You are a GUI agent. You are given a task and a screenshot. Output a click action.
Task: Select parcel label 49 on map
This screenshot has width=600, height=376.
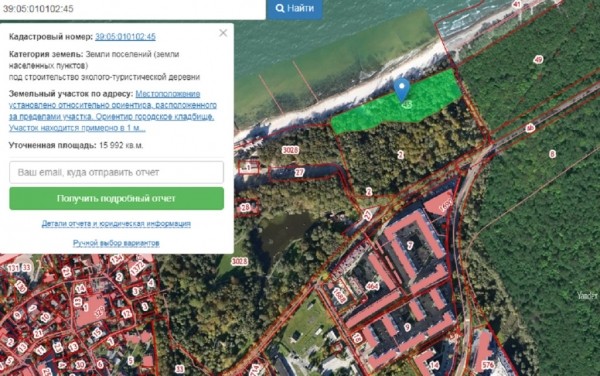coord(538,59)
